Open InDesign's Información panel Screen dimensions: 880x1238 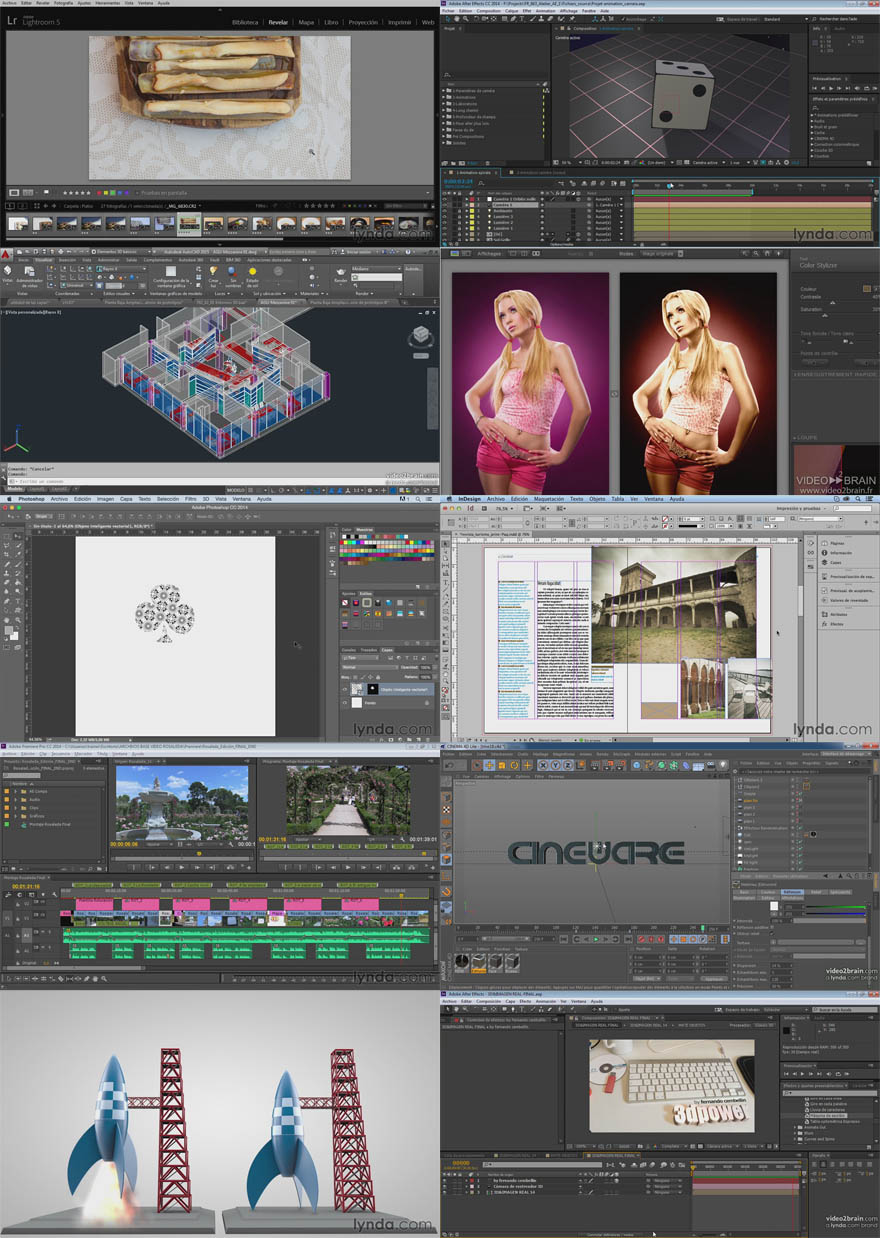[835, 552]
